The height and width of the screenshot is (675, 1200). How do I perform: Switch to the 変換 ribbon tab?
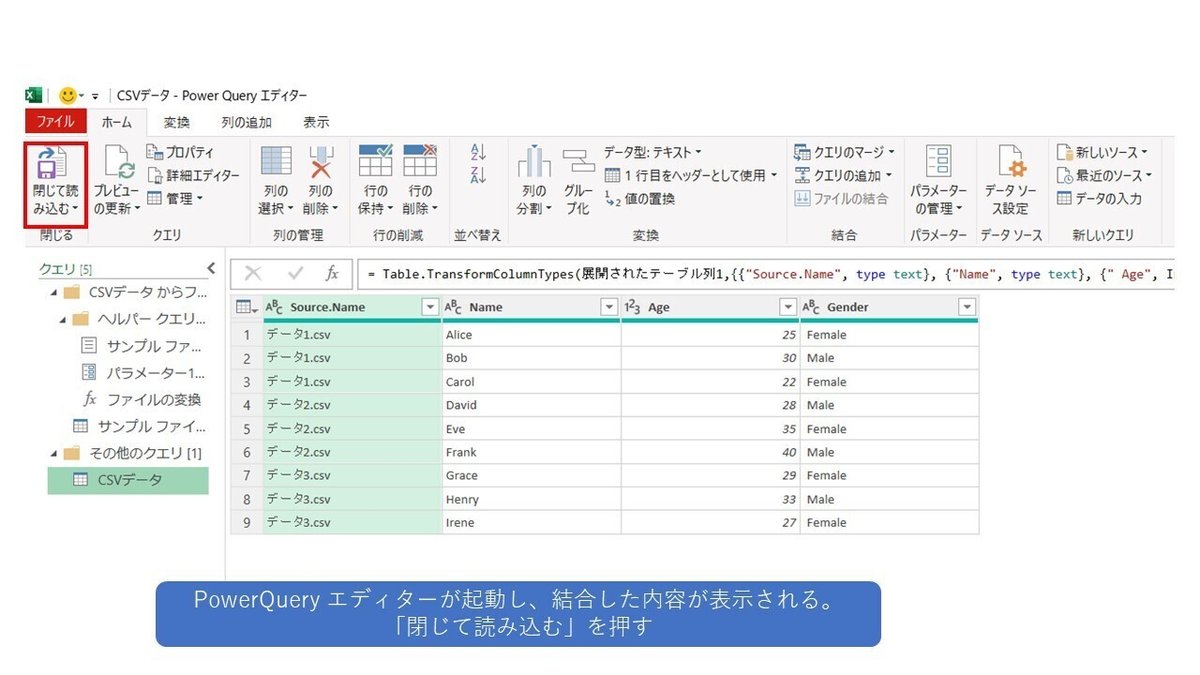coord(175,121)
